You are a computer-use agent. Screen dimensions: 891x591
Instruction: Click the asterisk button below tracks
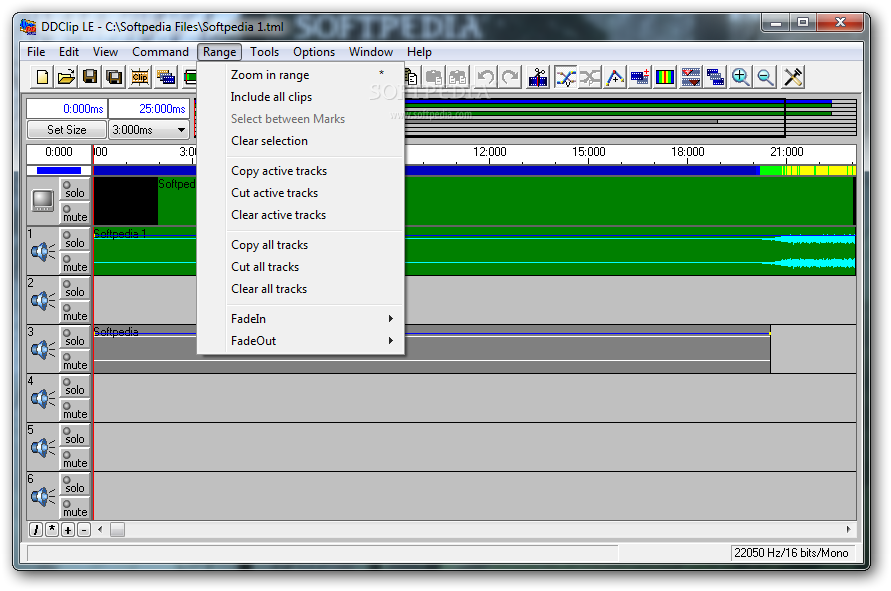click(52, 530)
